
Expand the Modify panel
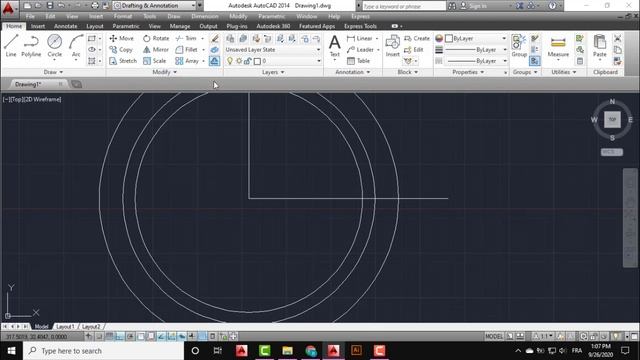tap(164, 72)
